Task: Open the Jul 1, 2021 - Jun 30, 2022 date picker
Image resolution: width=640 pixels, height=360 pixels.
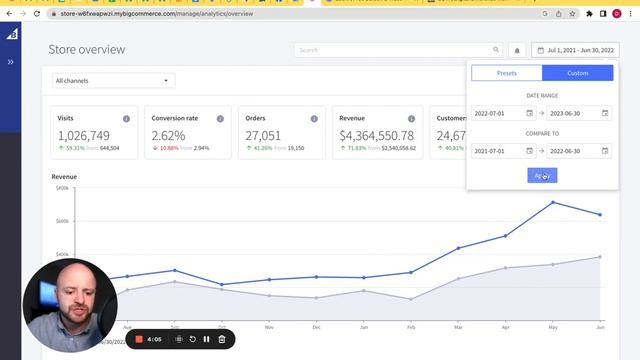Action: pyautogui.click(x=575, y=50)
